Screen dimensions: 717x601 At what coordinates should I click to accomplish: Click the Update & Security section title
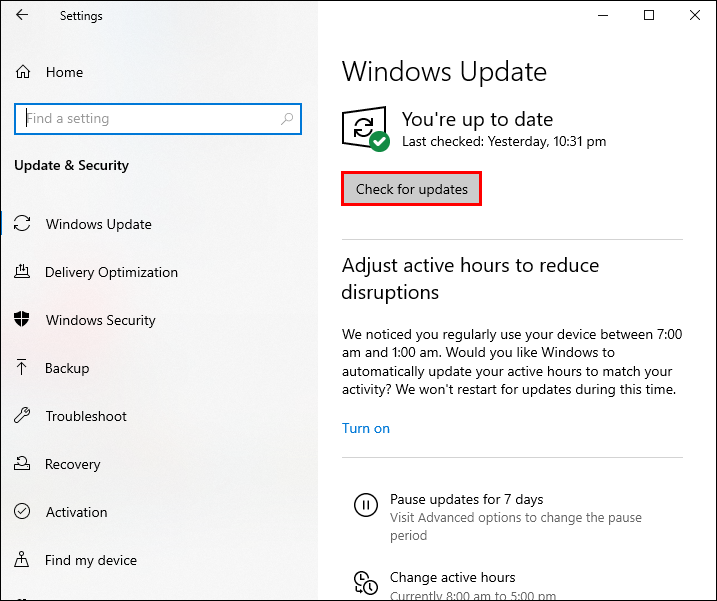point(71,165)
